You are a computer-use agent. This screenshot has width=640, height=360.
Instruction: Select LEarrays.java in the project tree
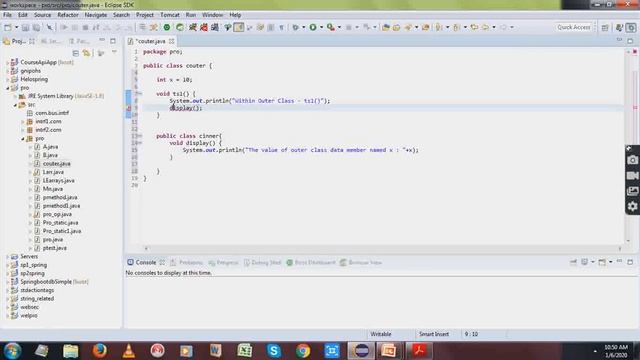pos(58,180)
